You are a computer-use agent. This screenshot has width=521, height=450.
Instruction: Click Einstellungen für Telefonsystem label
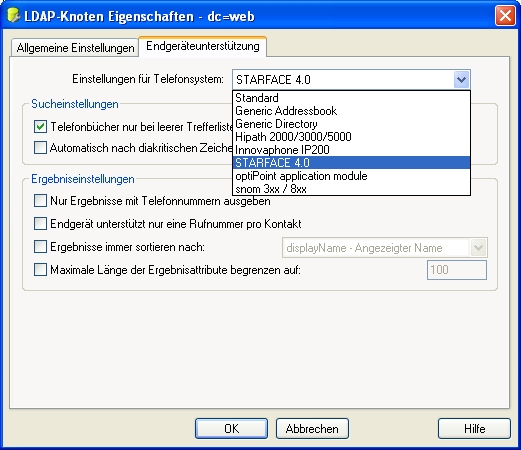[148, 79]
